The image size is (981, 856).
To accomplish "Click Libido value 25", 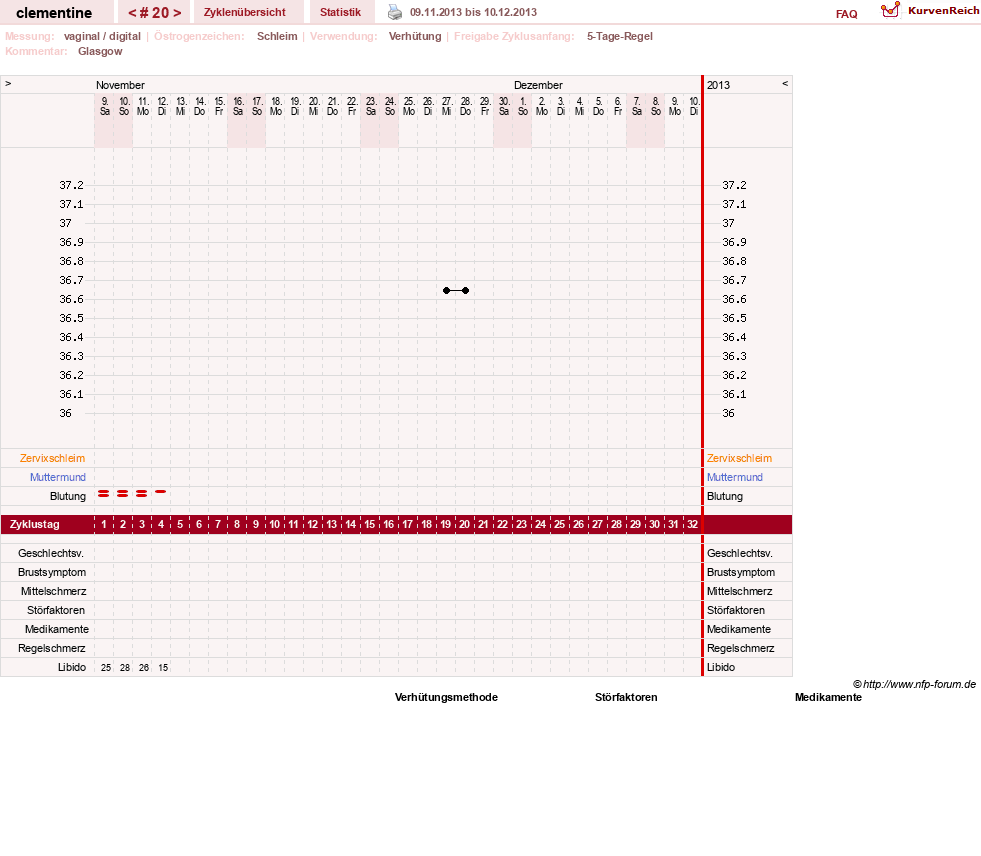I will point(106,668).
